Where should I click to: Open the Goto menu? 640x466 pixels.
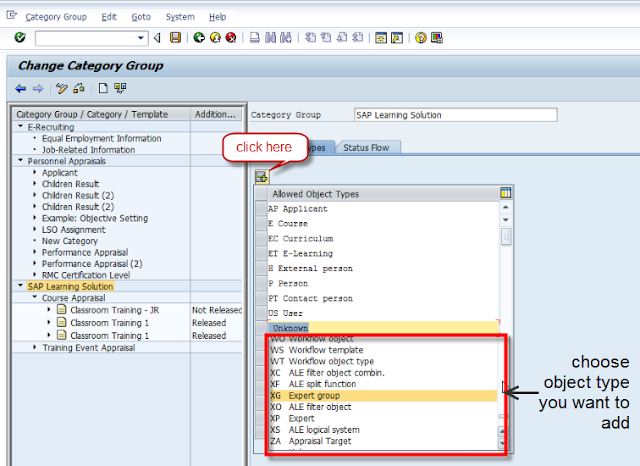click(x=141, y=17)
